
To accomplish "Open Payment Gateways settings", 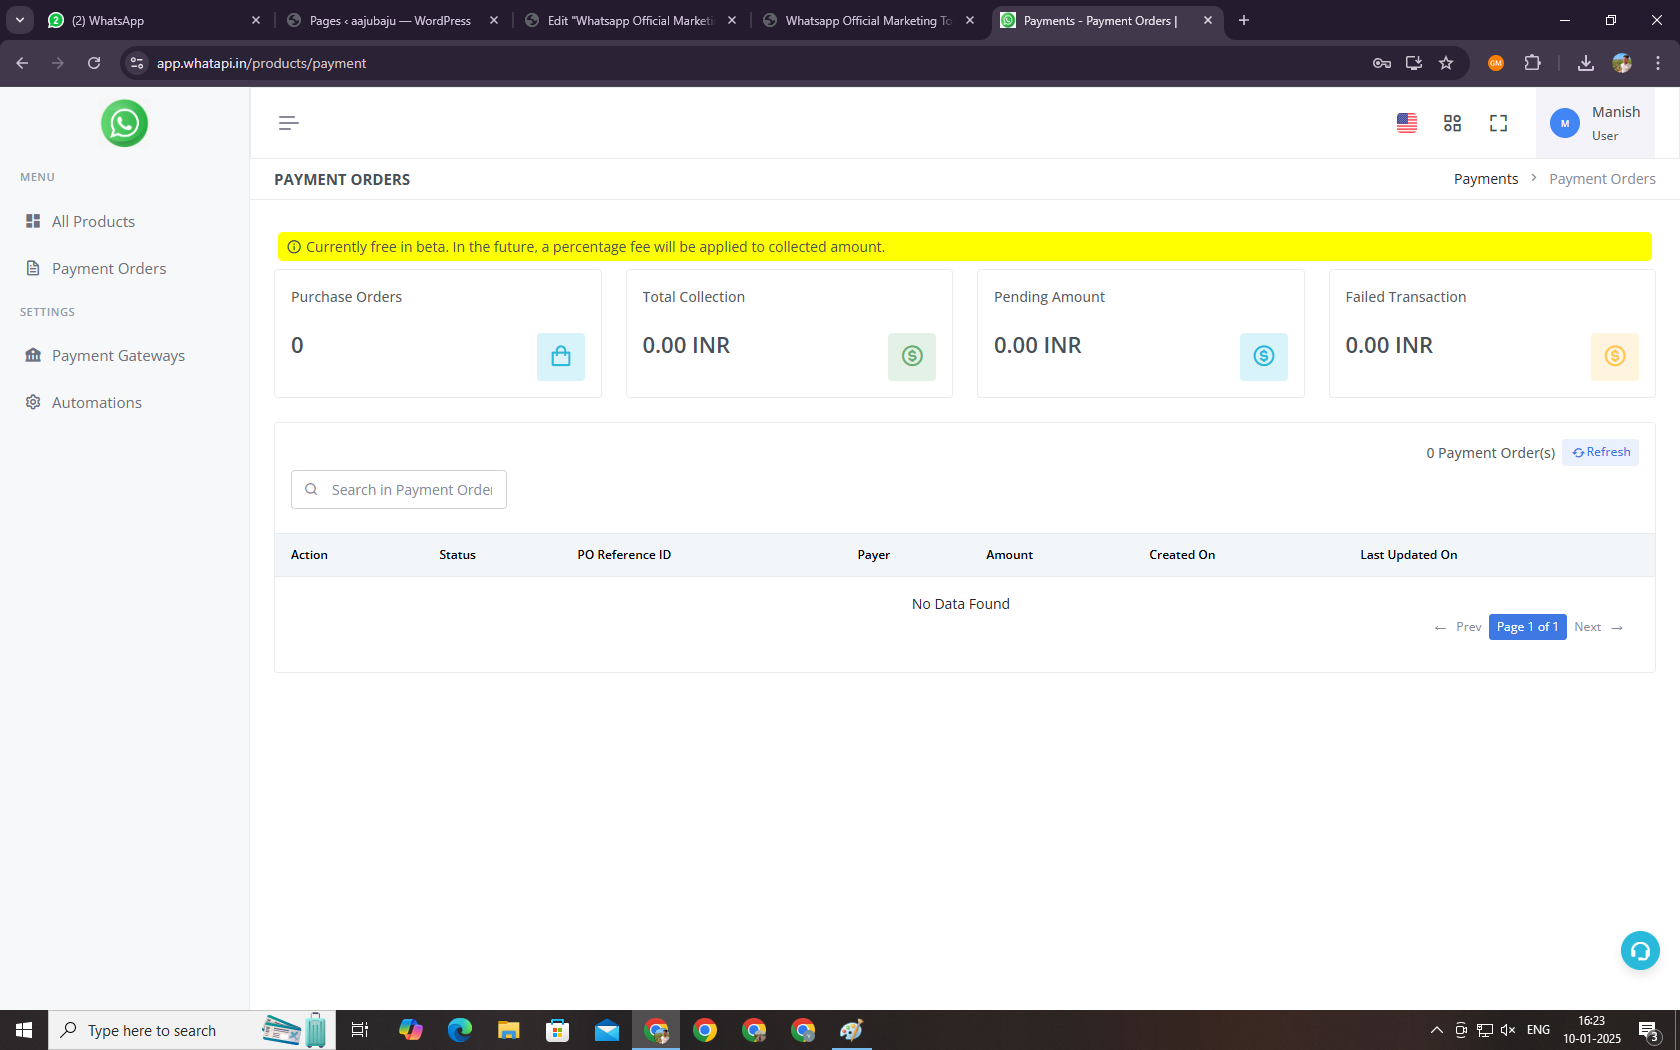I will click(118, 355).
